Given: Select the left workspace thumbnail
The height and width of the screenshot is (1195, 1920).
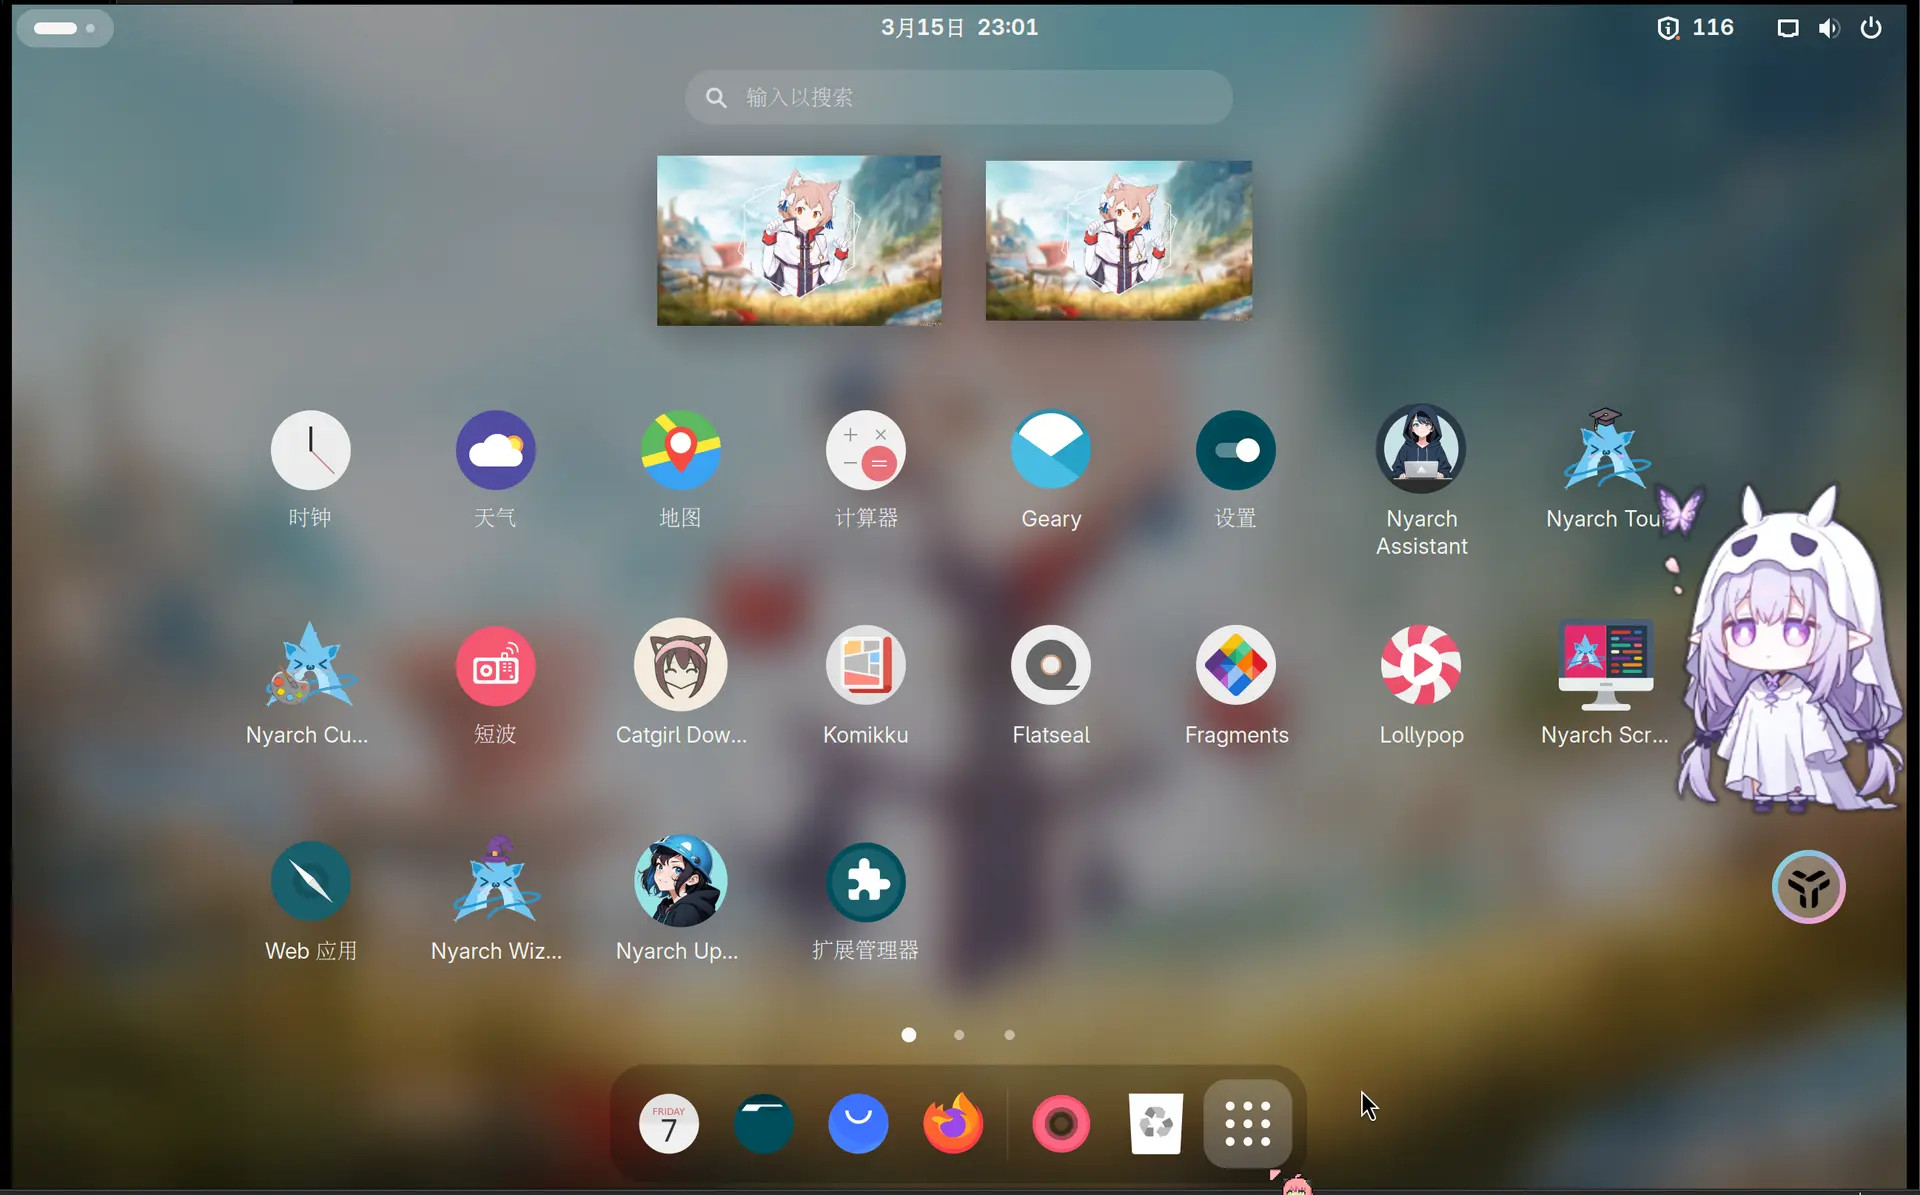Looking at the screenshot, I should (798, 240).
